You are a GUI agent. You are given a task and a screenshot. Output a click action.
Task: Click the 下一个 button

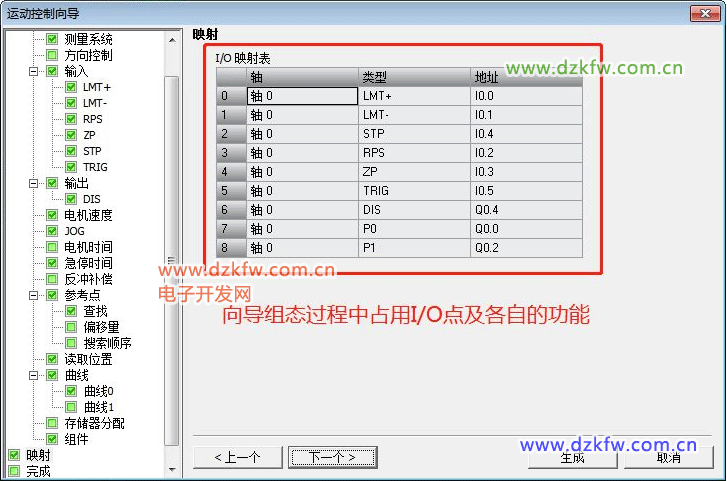(x=333, y=457)
